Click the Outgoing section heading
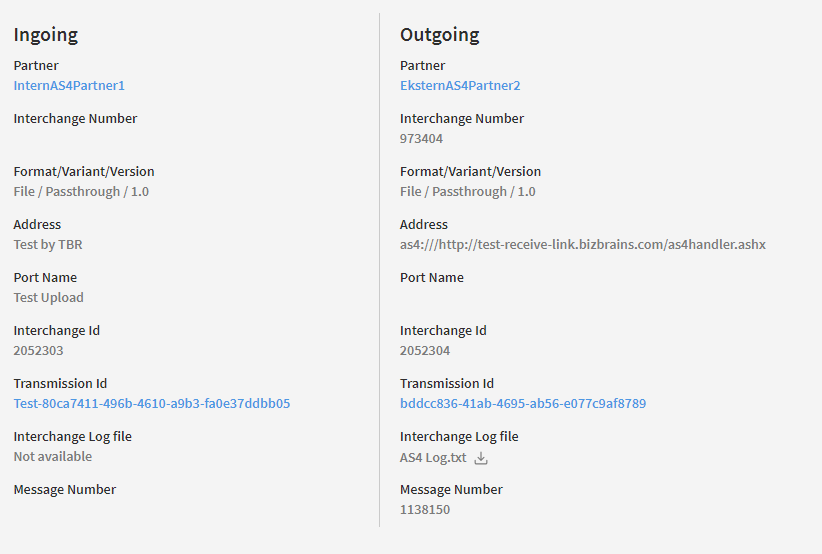Screen dimensions: 822x554 pos(440,35)
